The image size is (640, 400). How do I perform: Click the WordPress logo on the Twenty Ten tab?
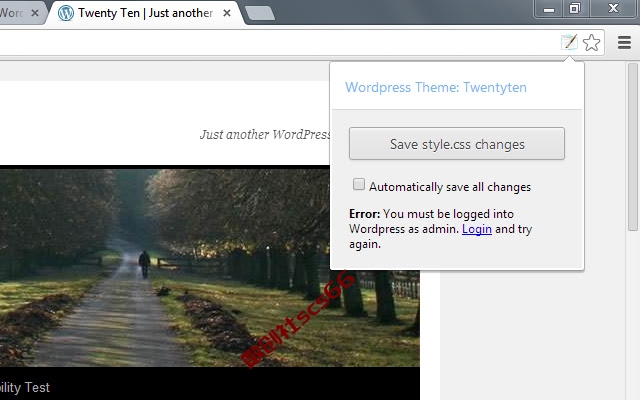click(x=66, y=13)
